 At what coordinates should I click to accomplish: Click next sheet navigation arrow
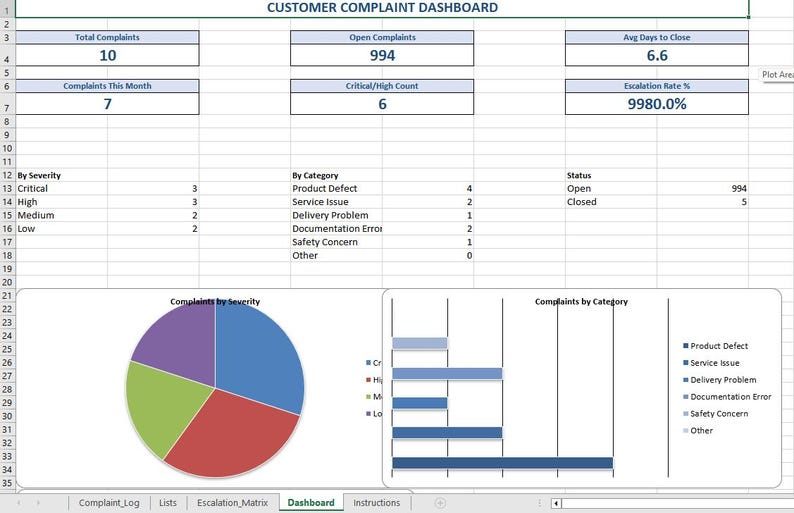(x=38, y=503)
